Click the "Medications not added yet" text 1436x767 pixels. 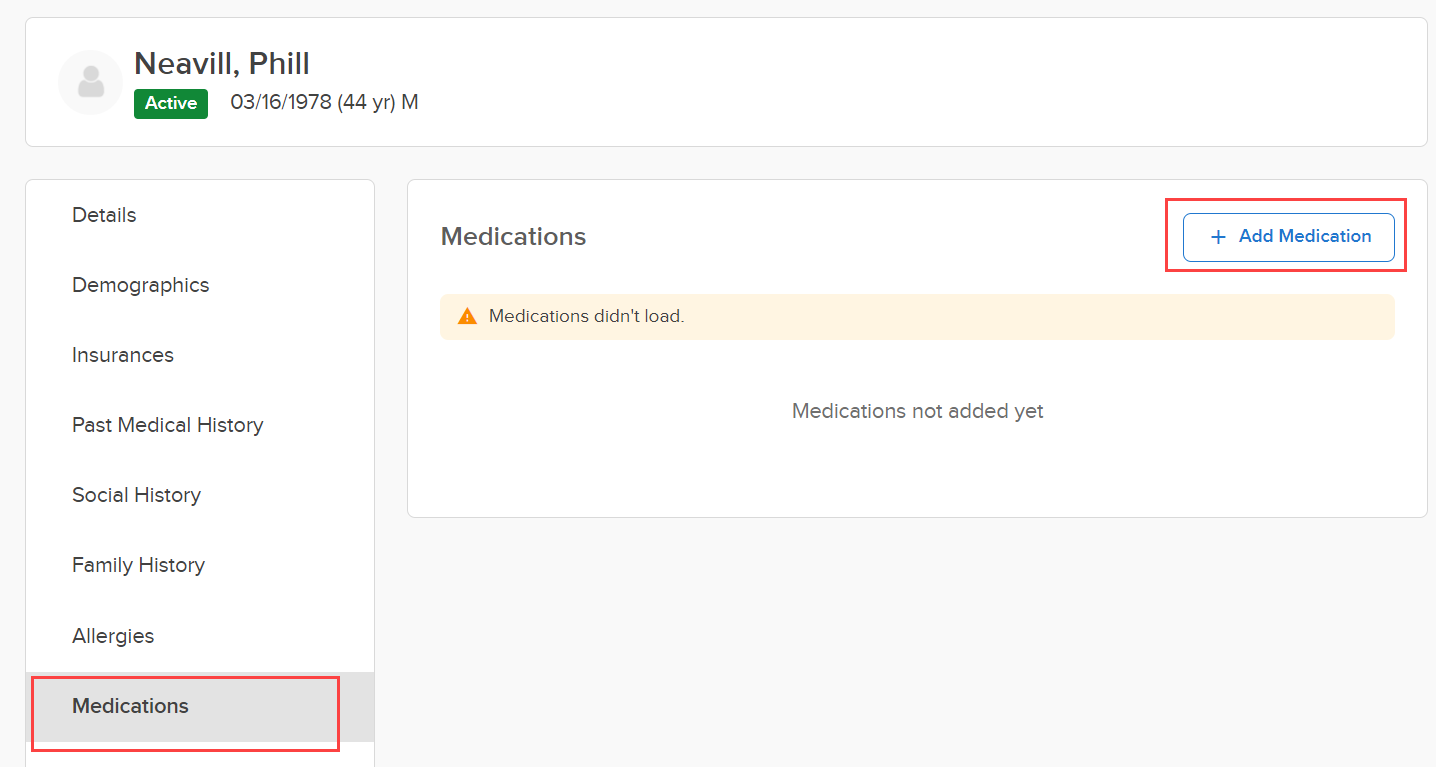coord(917,411)
